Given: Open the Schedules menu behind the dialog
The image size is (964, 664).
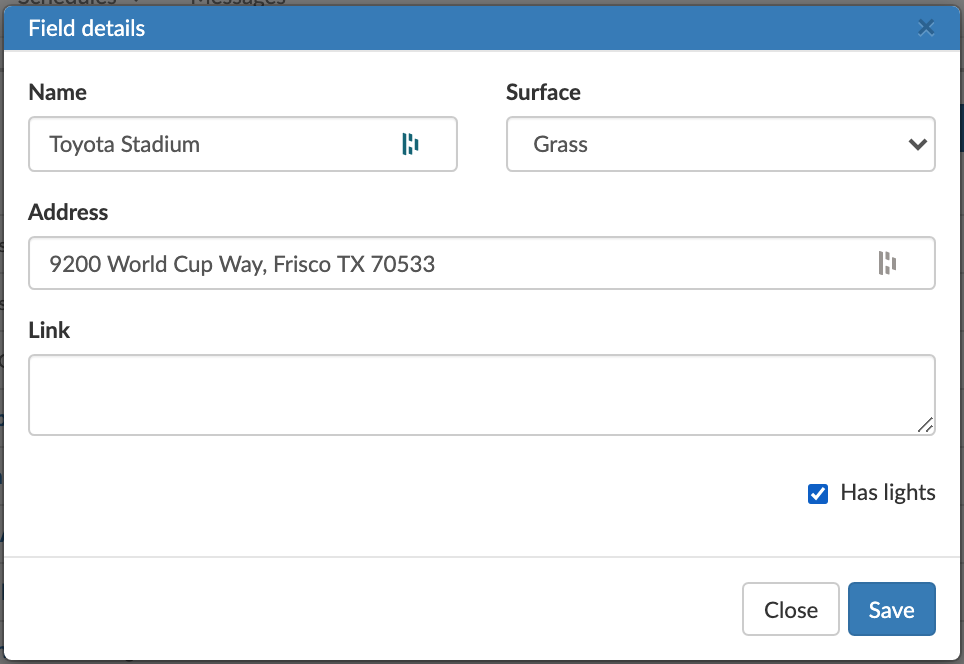Looking at the screenshot, I should pyautogui.click(x=77, y=2).
